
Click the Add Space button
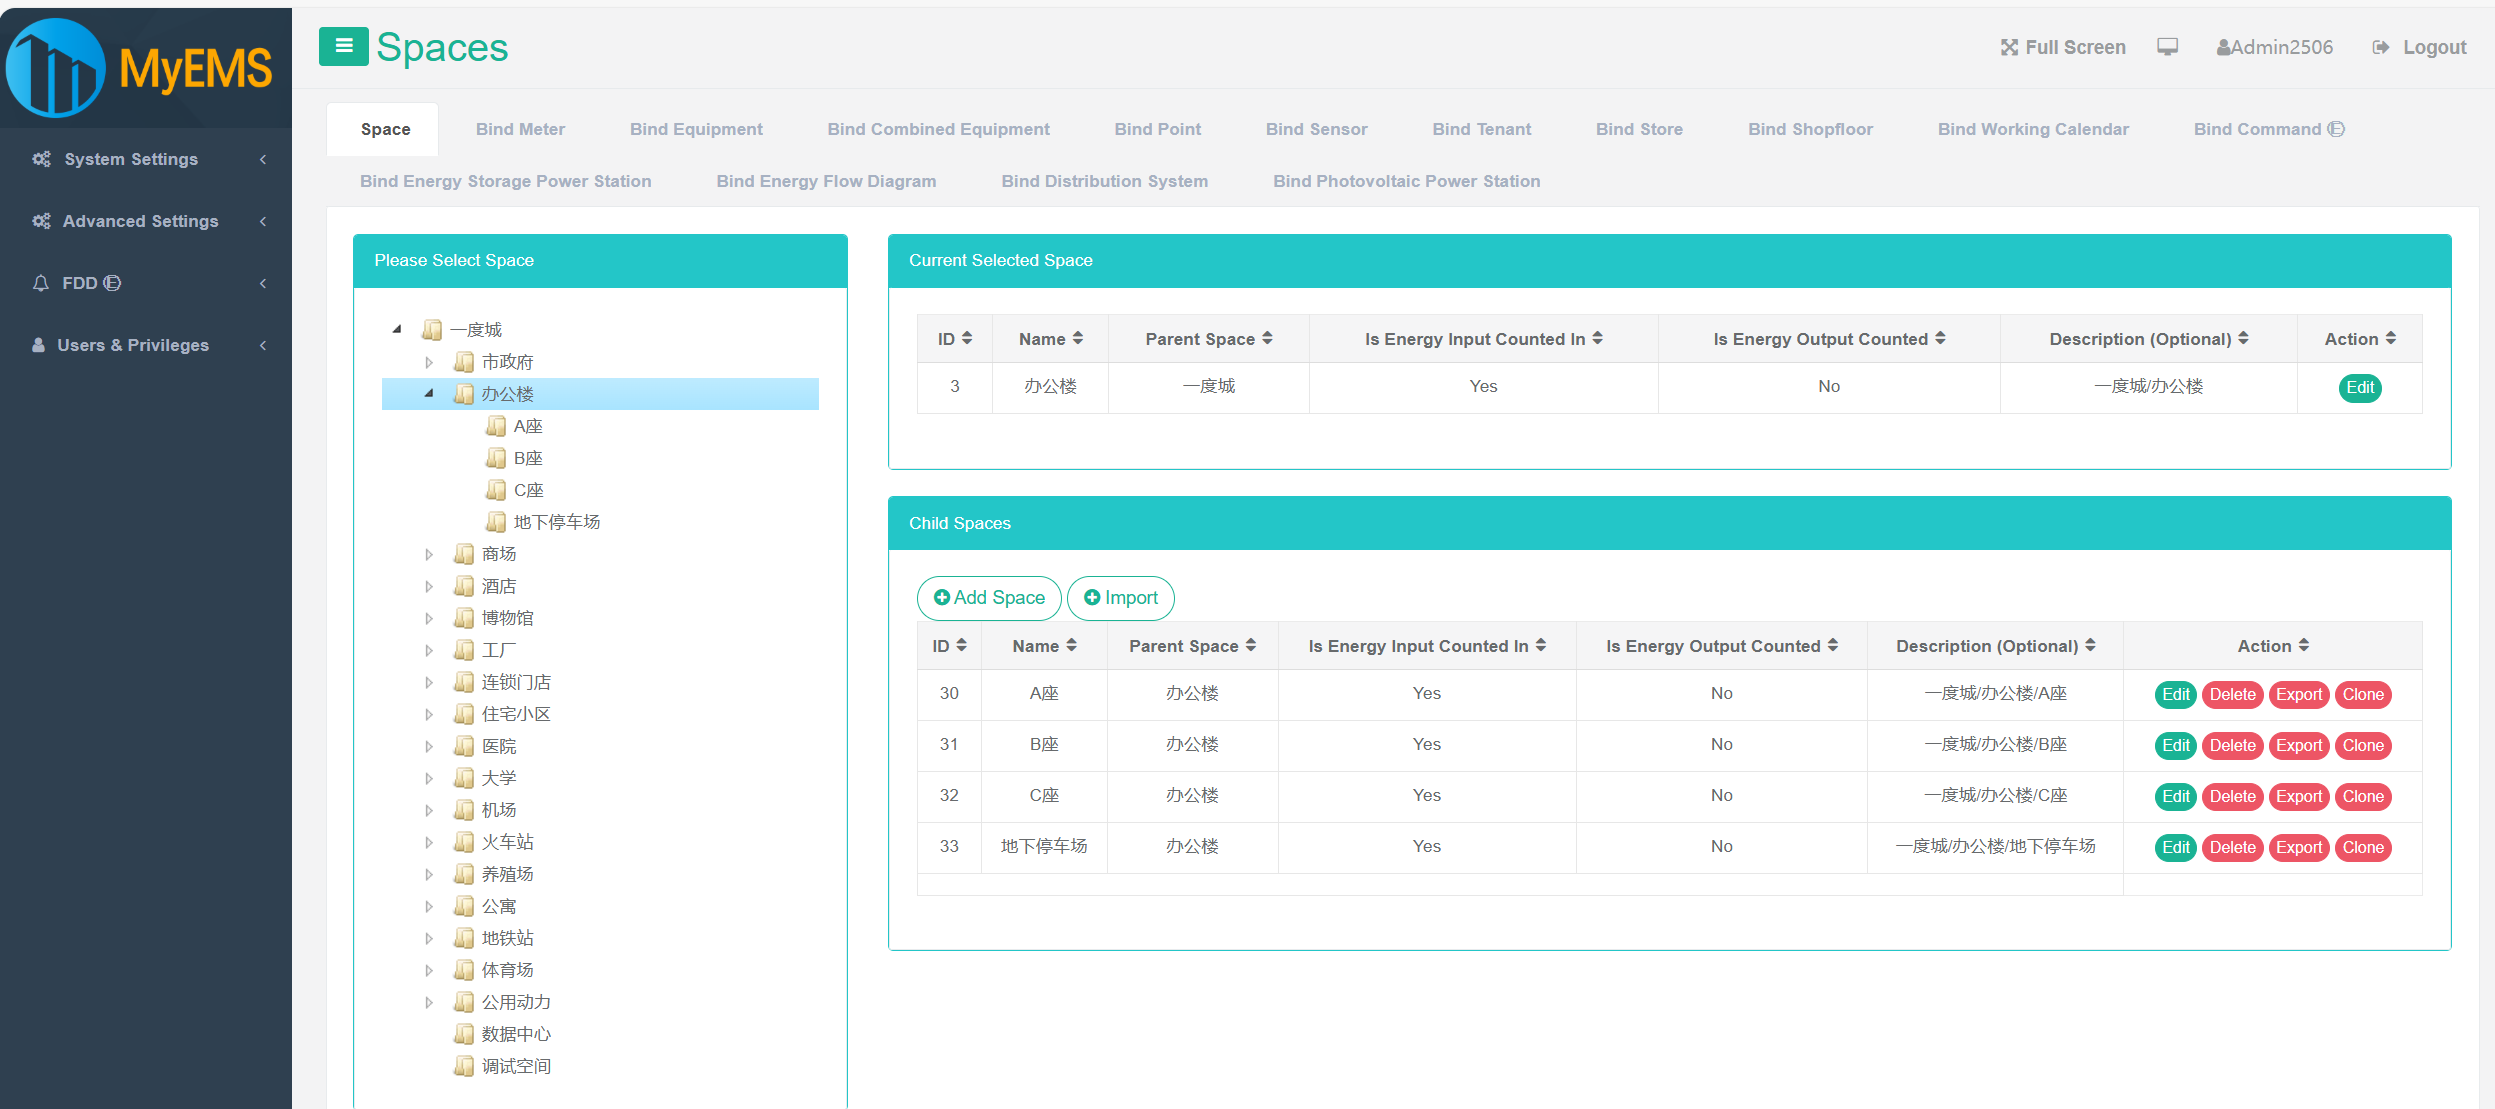click(x=989, y=598)
